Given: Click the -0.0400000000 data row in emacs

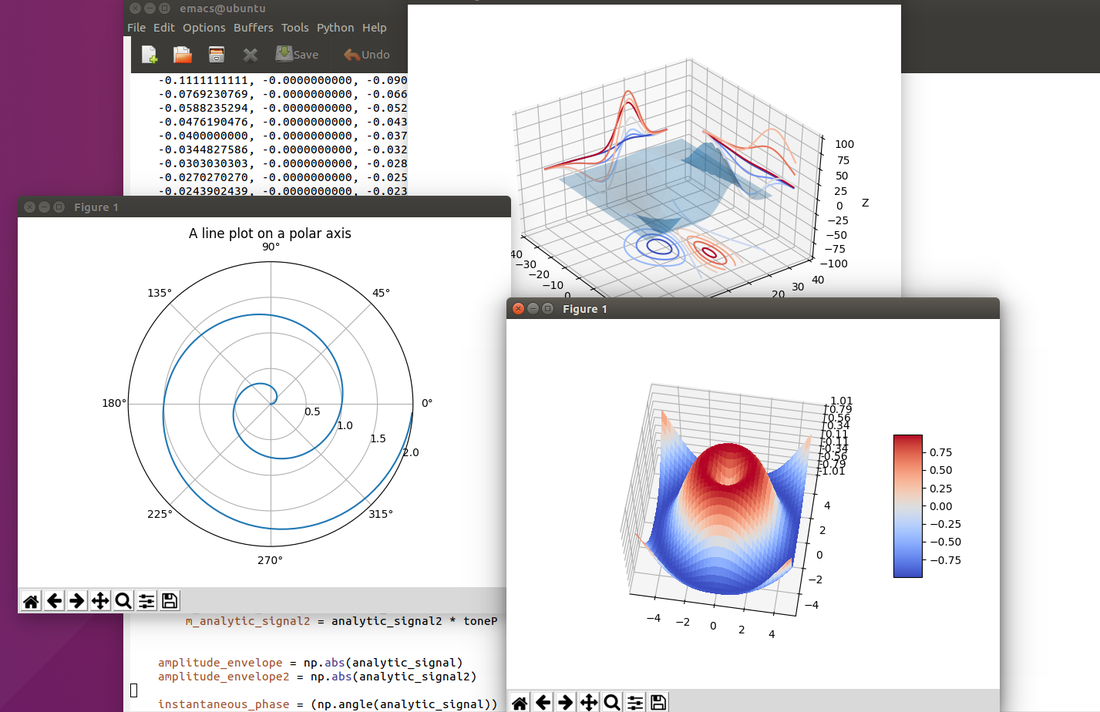Looking at the screenshot, I should [283, 135].
